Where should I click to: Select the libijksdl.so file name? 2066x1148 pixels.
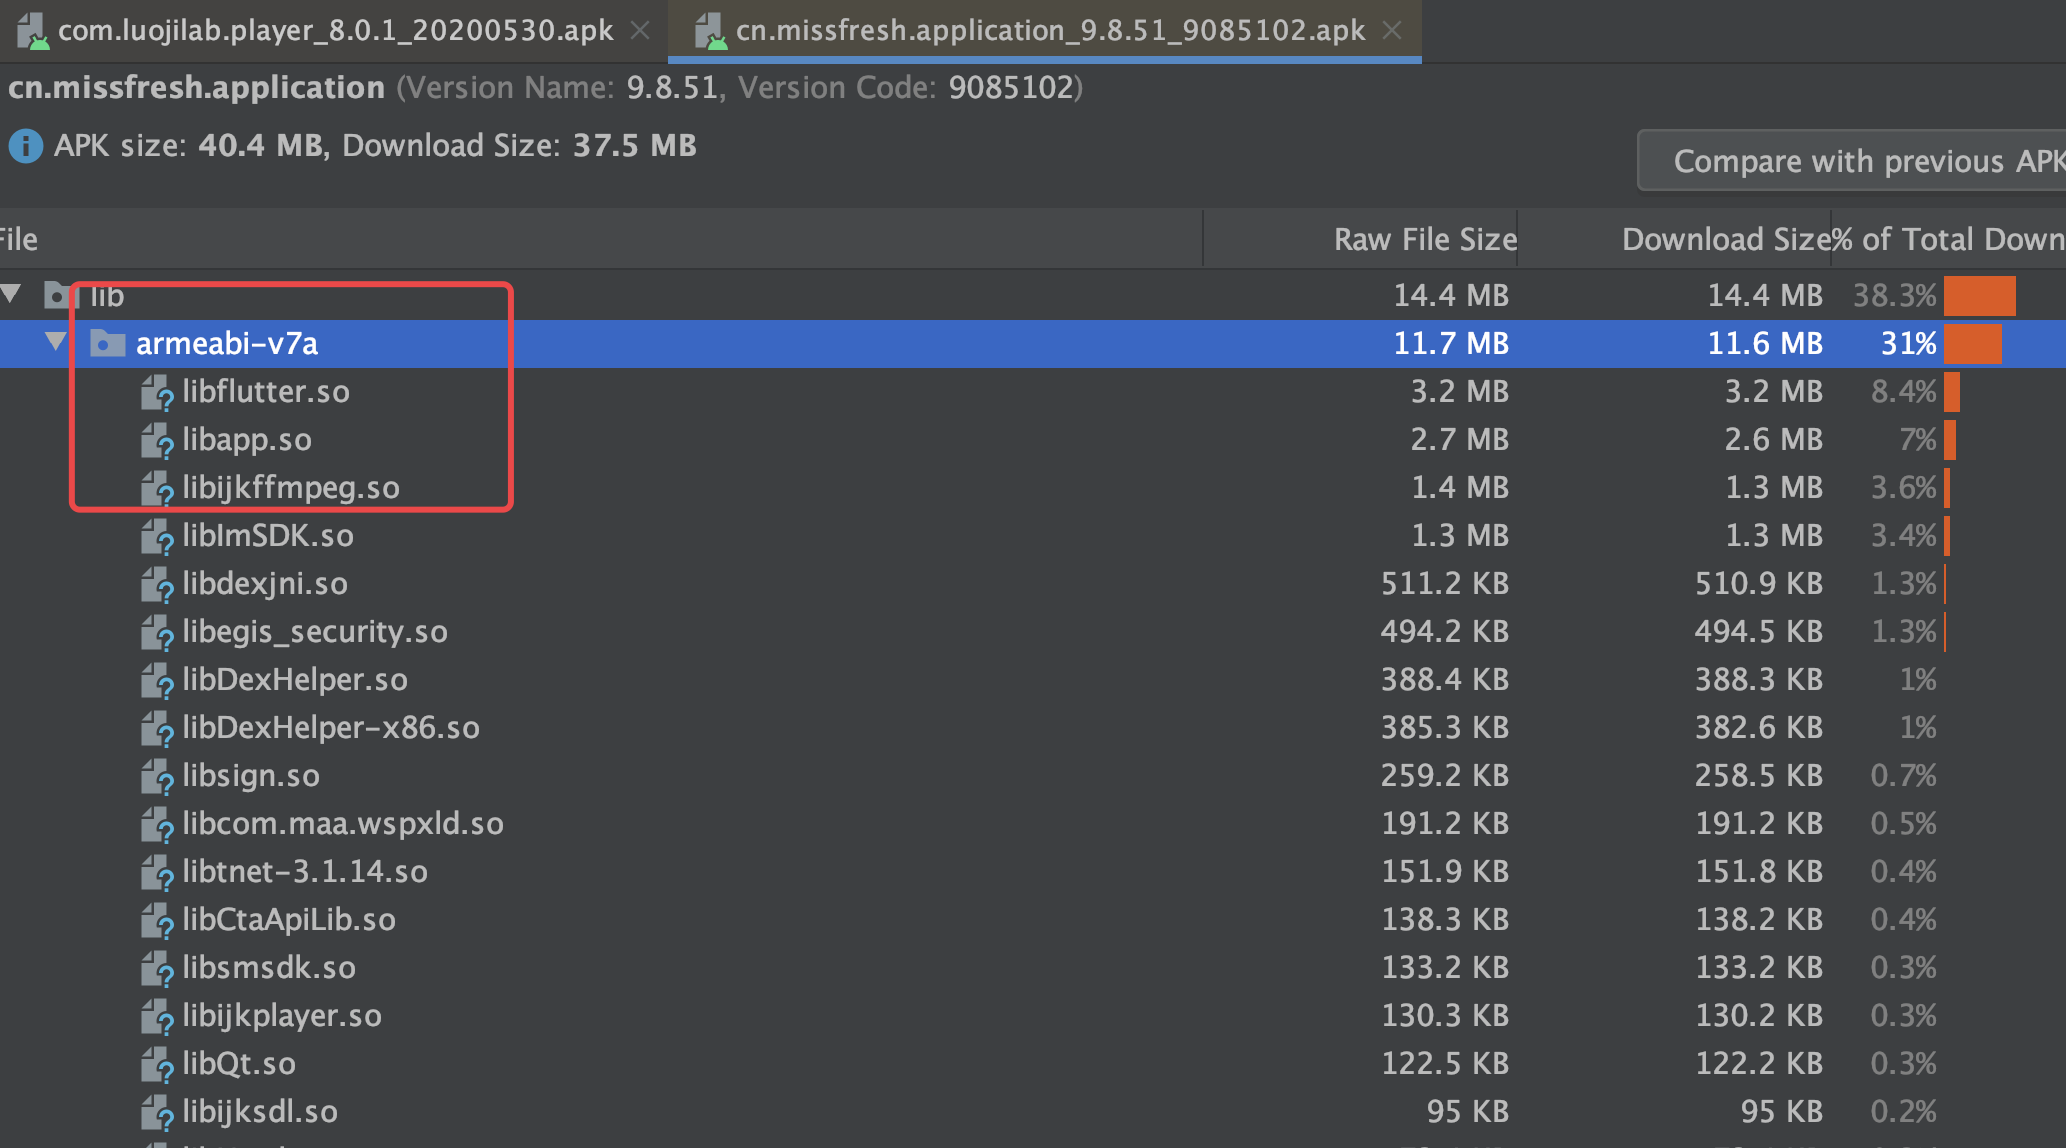[x=260, y=1111]
